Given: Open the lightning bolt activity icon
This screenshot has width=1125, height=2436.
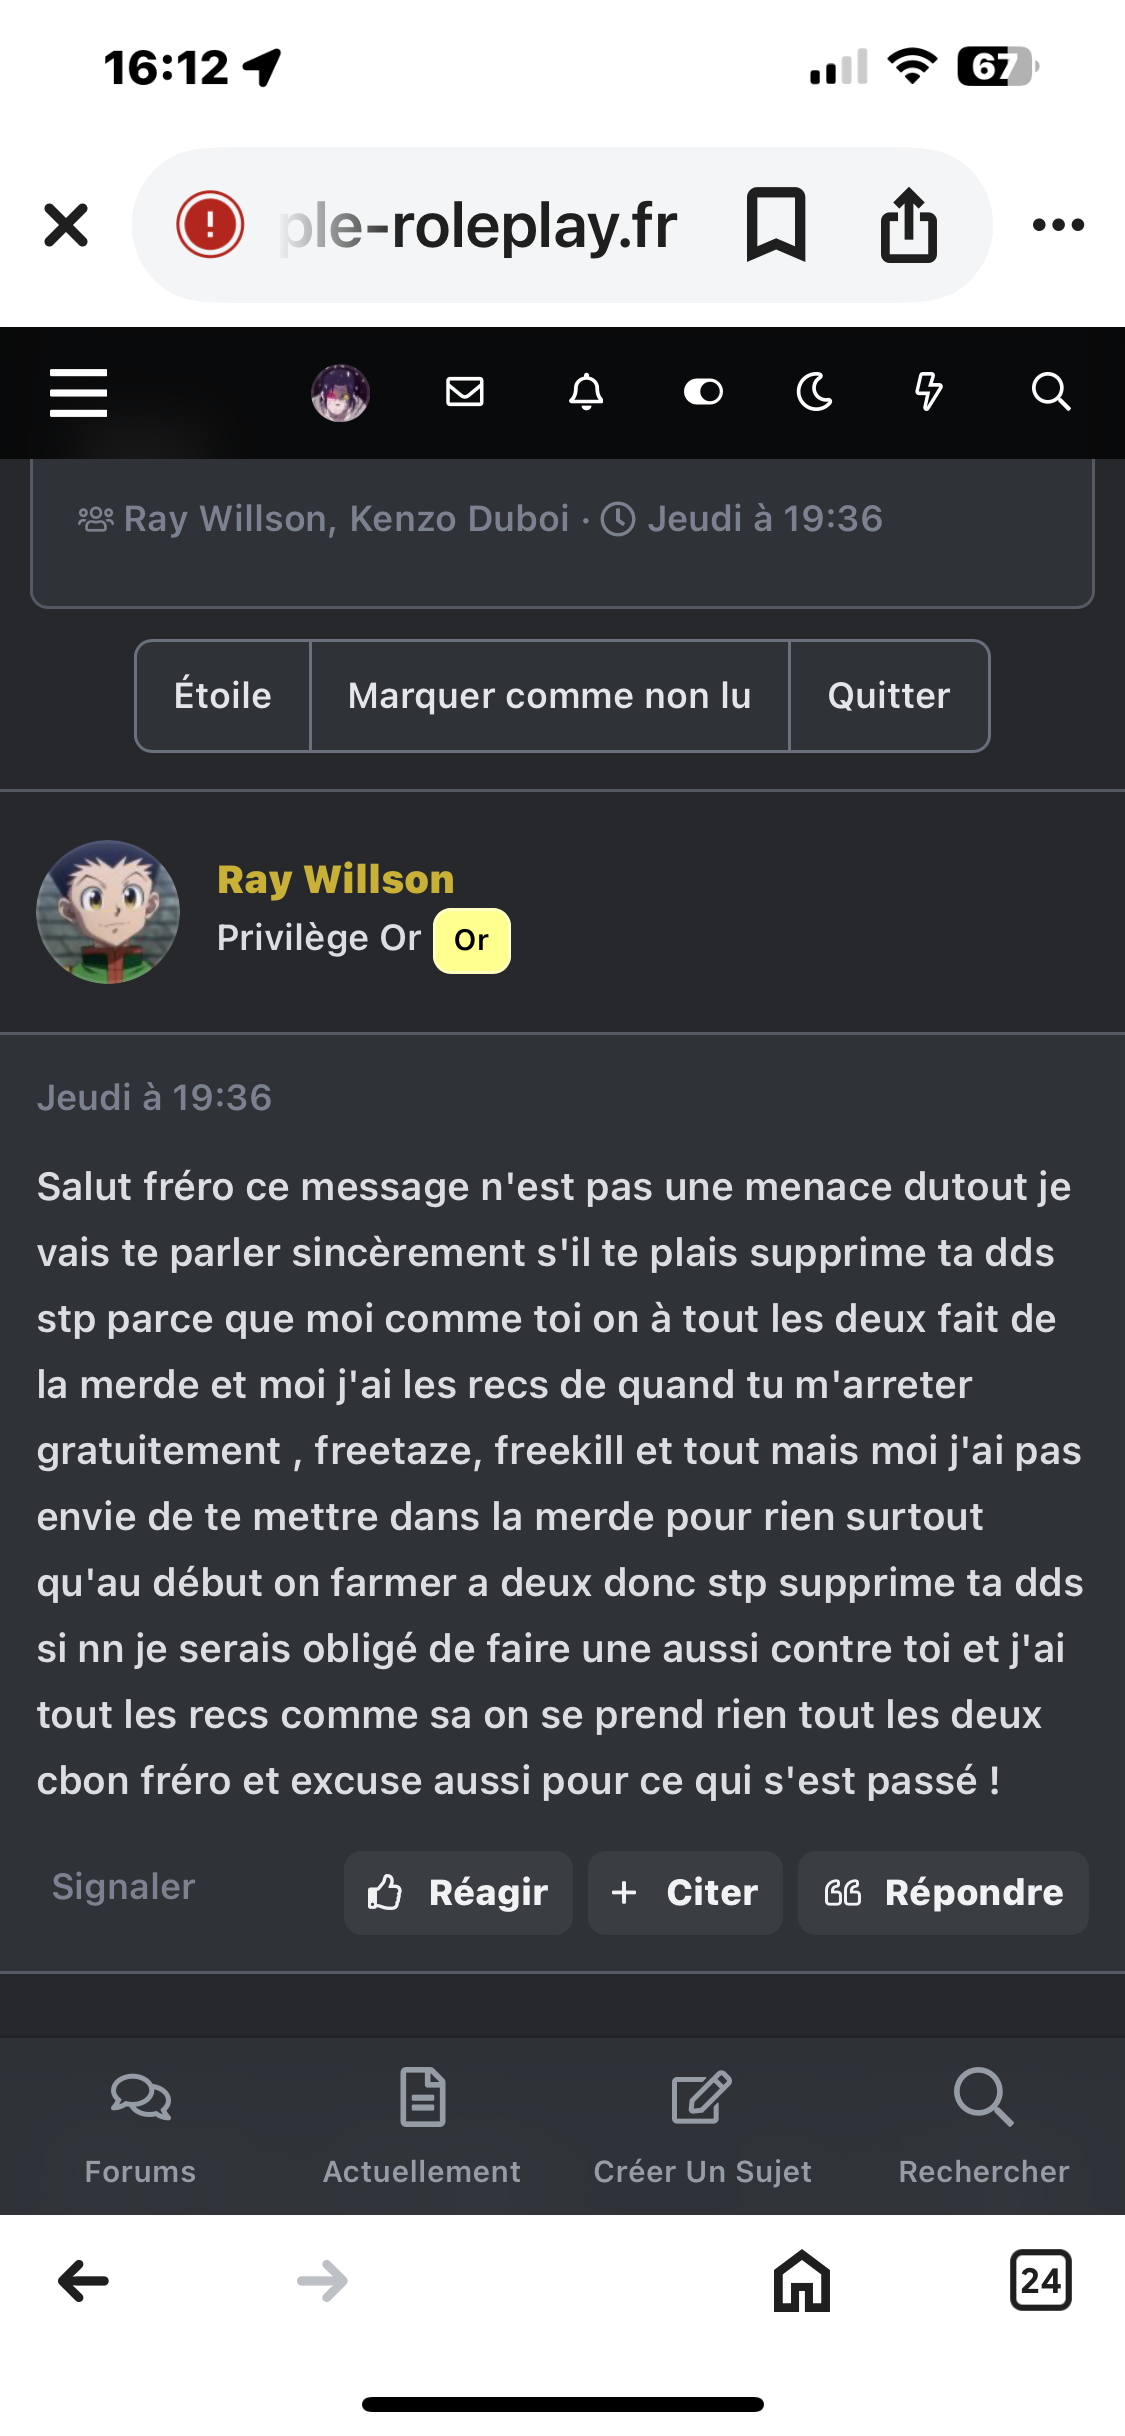Looking at the screenshot, I should 929,392.
